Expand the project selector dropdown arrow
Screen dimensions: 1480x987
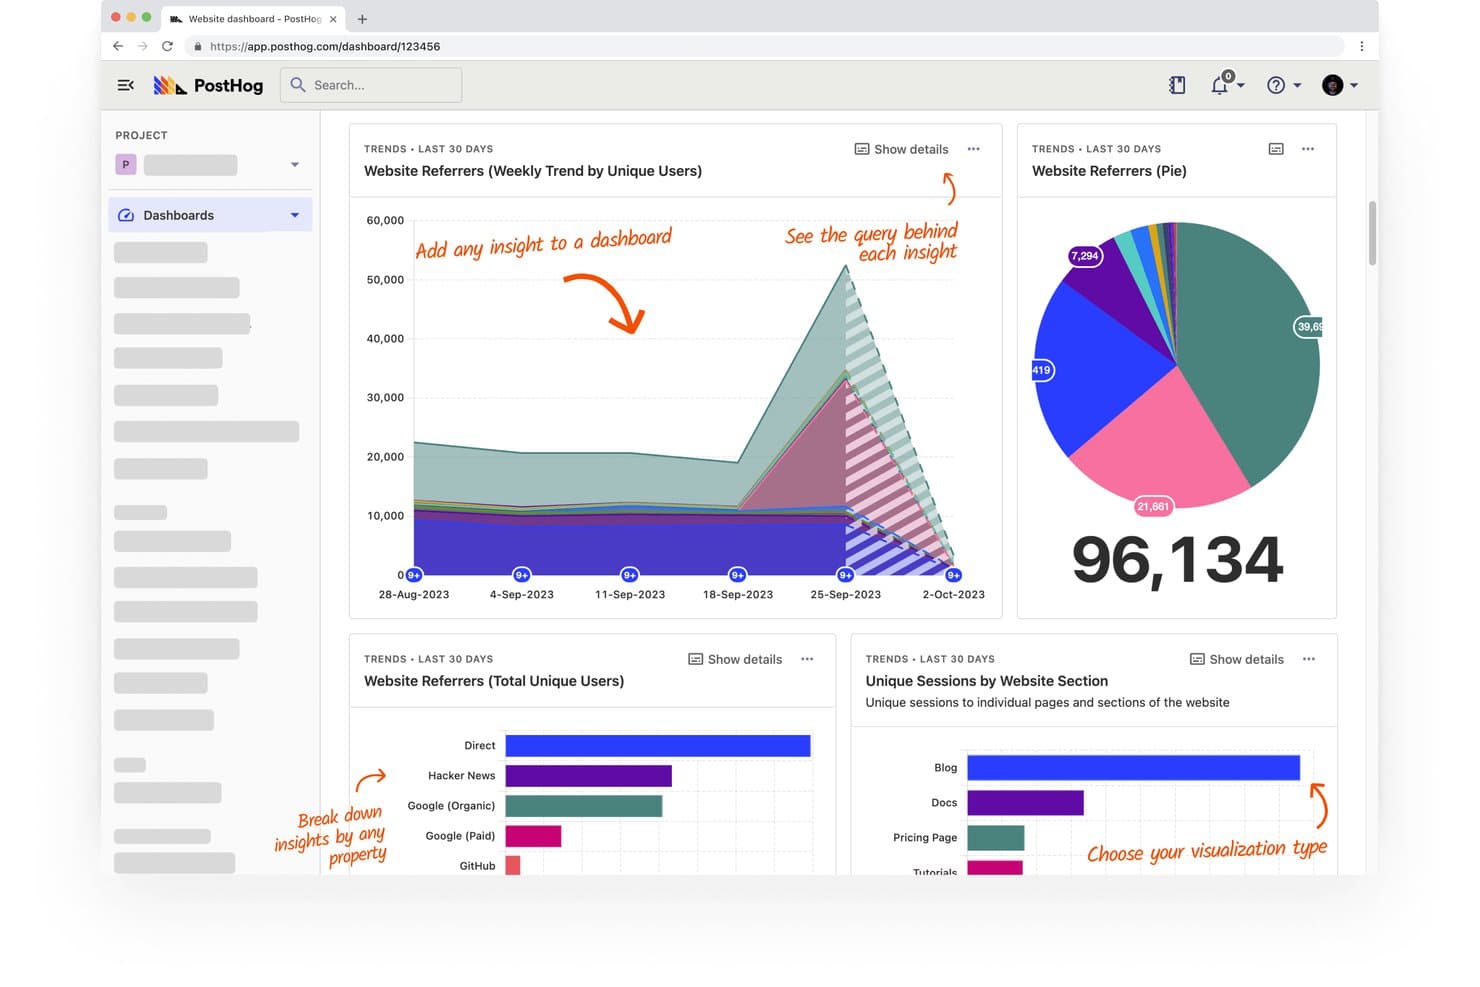[295, 164]
